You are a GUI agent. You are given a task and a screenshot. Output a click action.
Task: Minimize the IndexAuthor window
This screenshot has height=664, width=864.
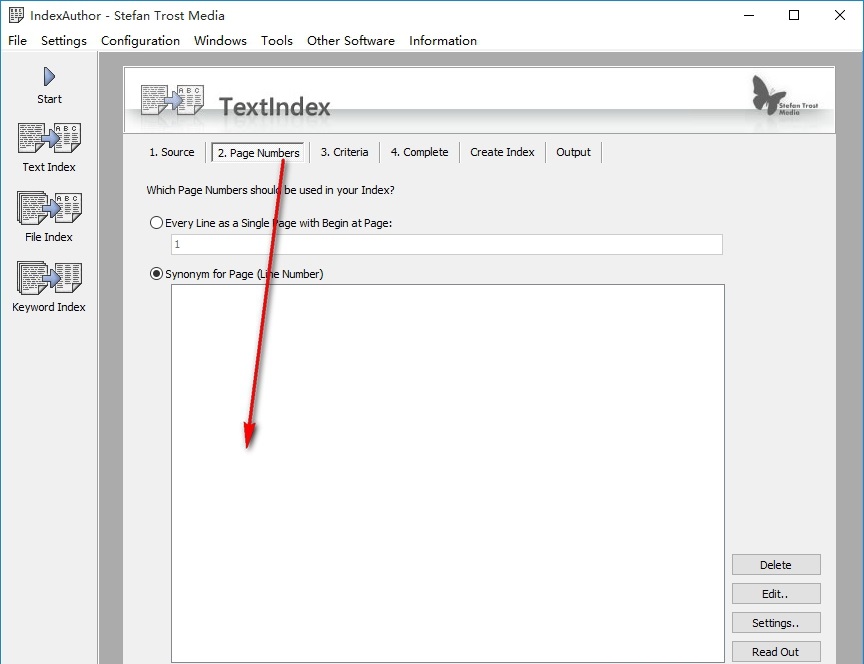click(749, 15)
